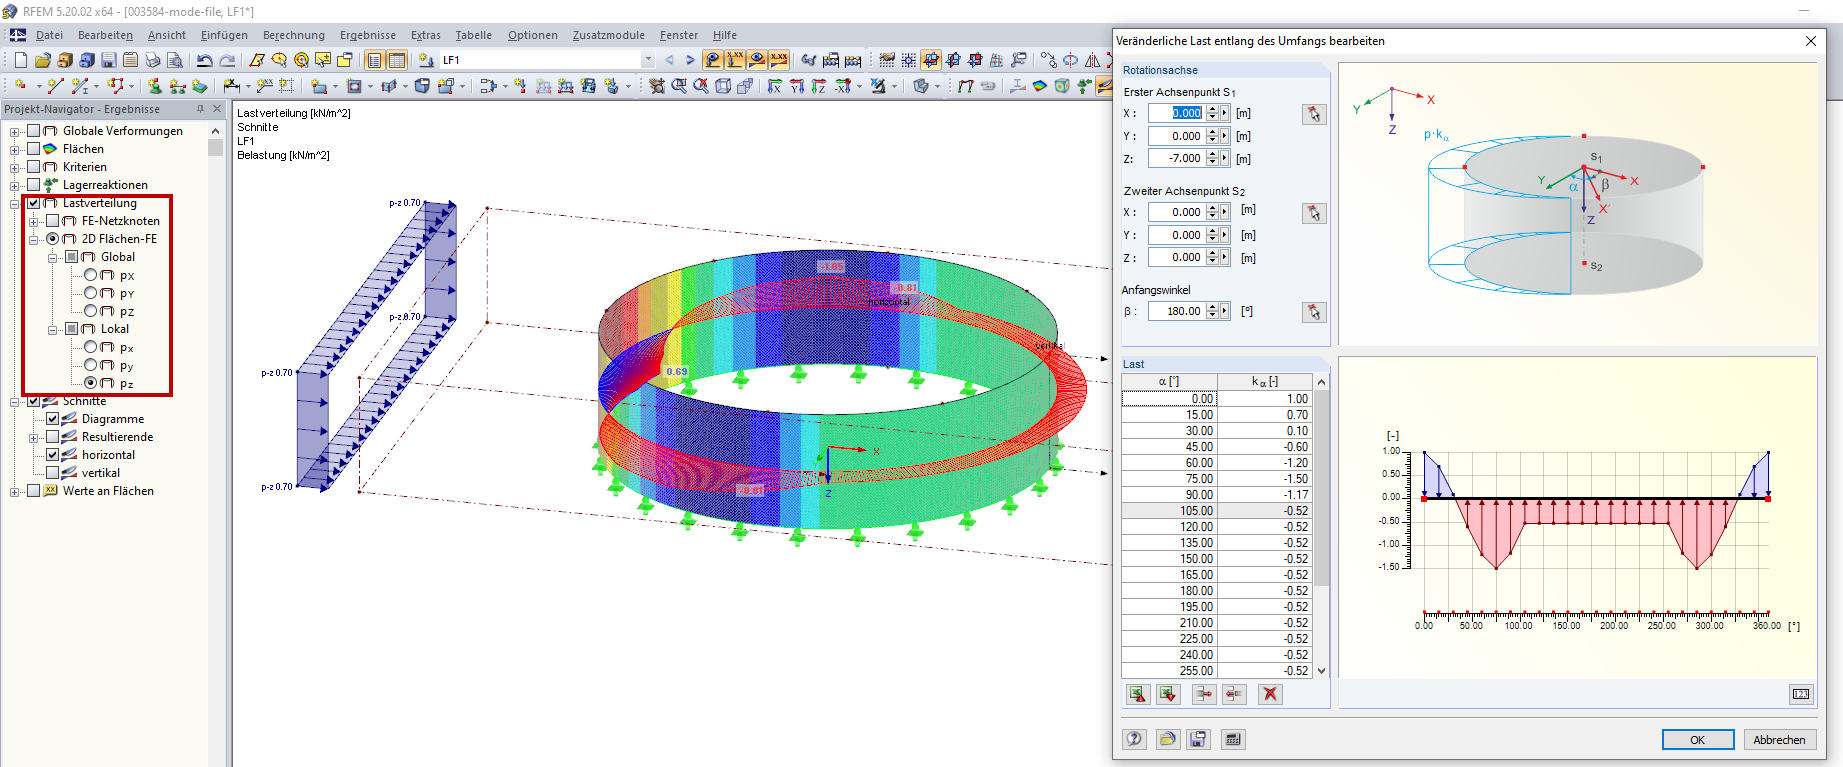Click the open folder icon in the toolbar
Image resolution: width=1843 pixels, height=767 pixels.
pos(43,60)
